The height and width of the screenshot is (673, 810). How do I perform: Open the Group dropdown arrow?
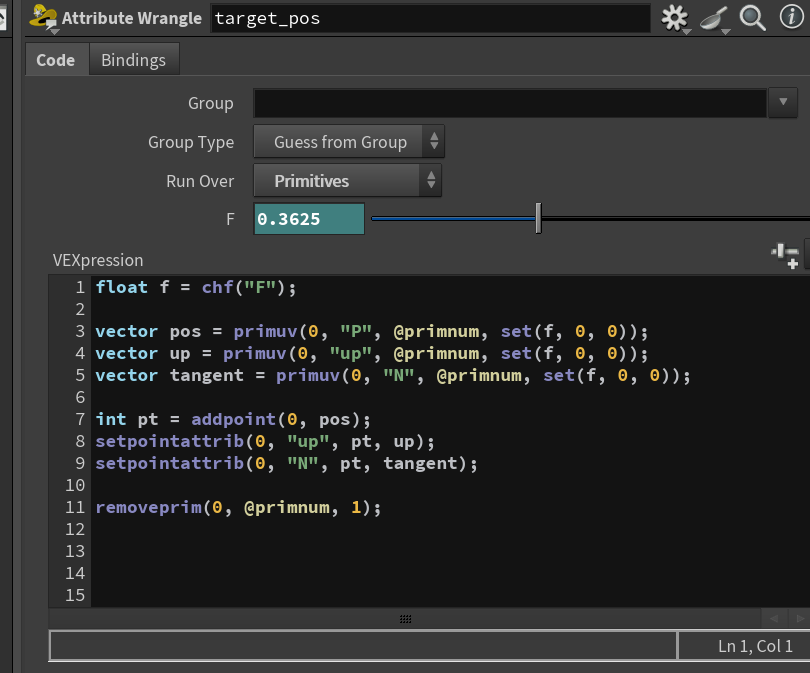click(783, 102)
